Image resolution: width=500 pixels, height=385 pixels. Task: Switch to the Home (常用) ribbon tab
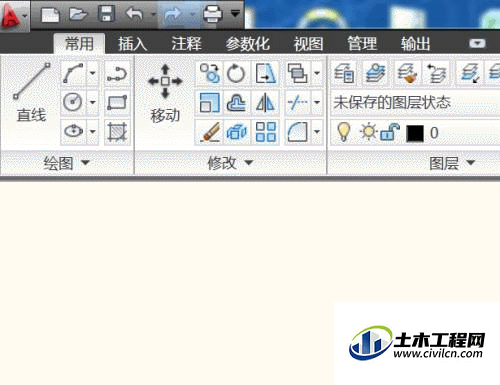[x=79, y=44]
